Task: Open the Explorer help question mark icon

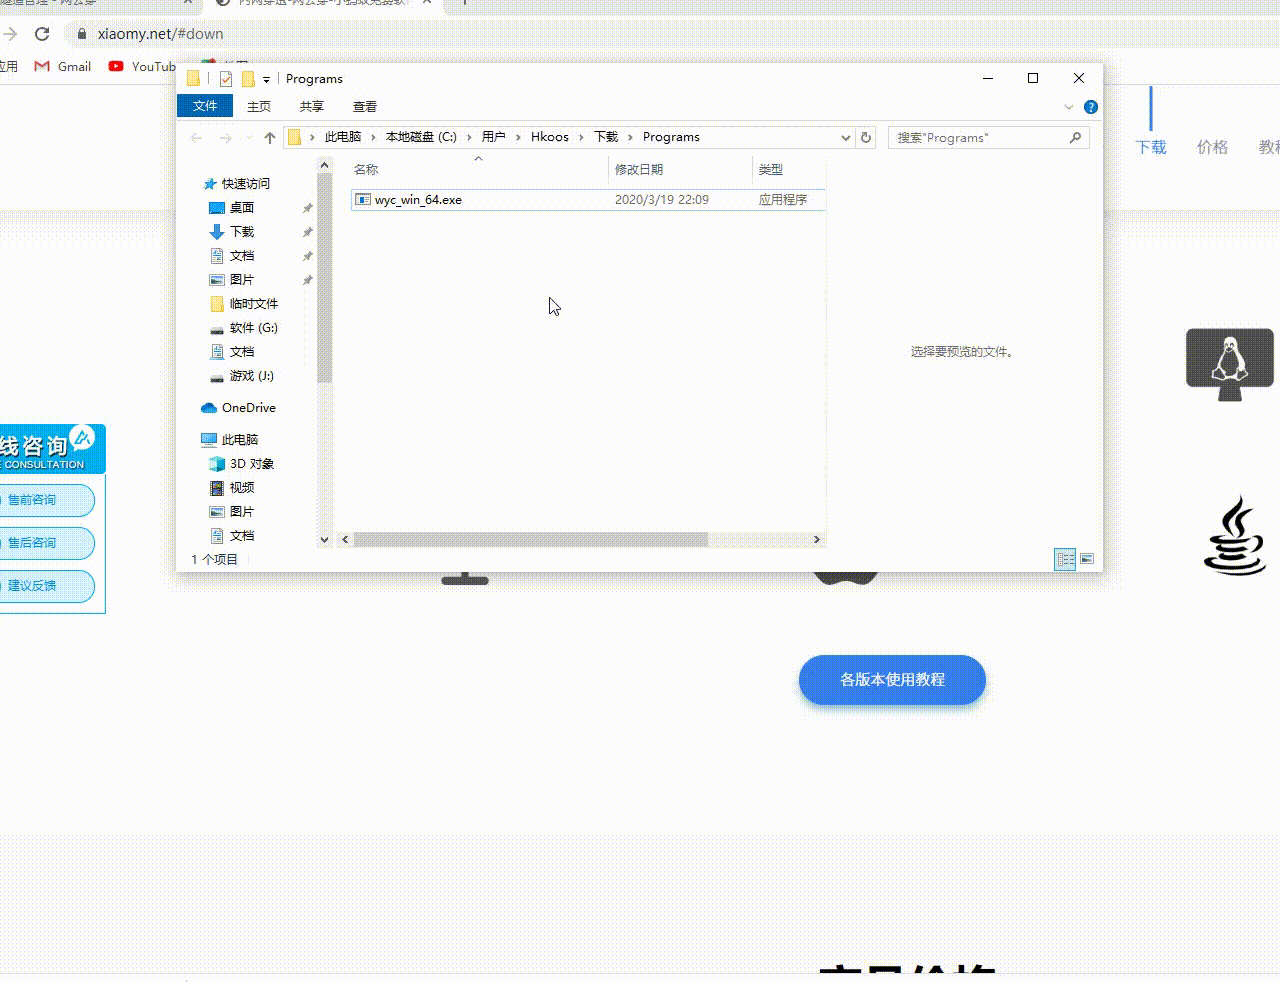Action: click(1091, 107)
